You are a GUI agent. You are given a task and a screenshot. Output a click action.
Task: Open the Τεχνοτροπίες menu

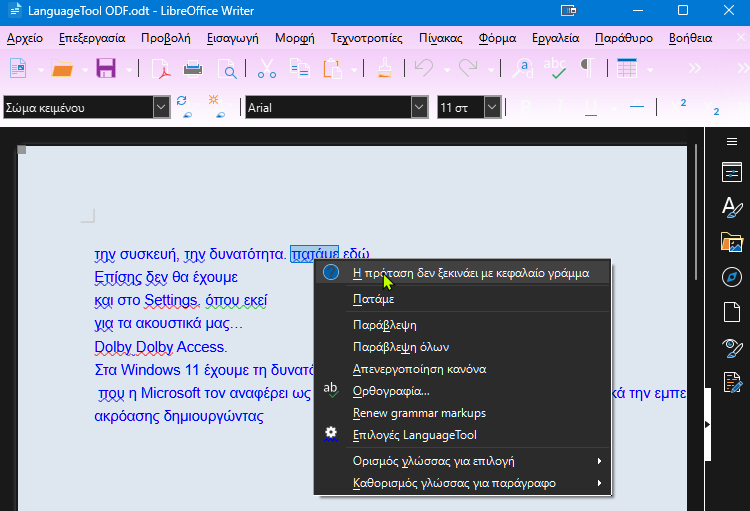(366, 38)
